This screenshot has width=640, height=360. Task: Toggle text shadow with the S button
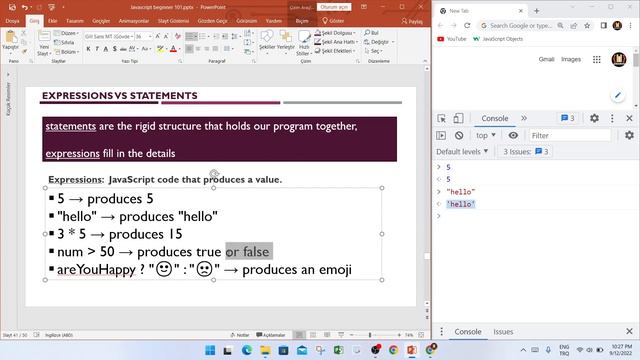click(115, 49)
